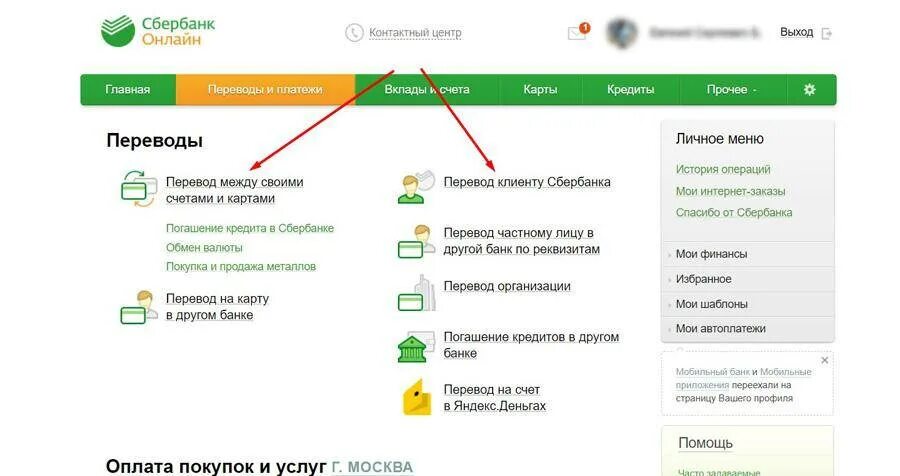The width and height of the screenshot is (900, 476).
Task: Expand the Избранное section
Action: [747, 279]
